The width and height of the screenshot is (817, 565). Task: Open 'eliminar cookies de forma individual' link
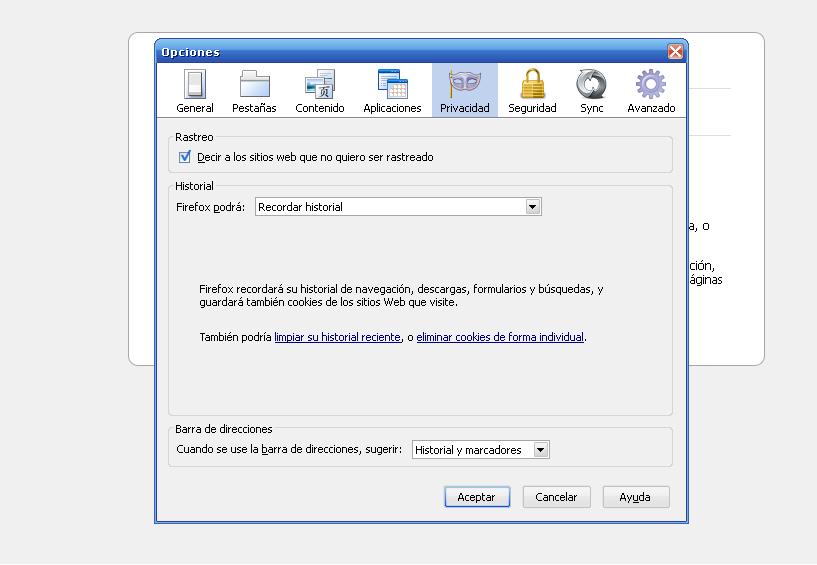(500, 338)
